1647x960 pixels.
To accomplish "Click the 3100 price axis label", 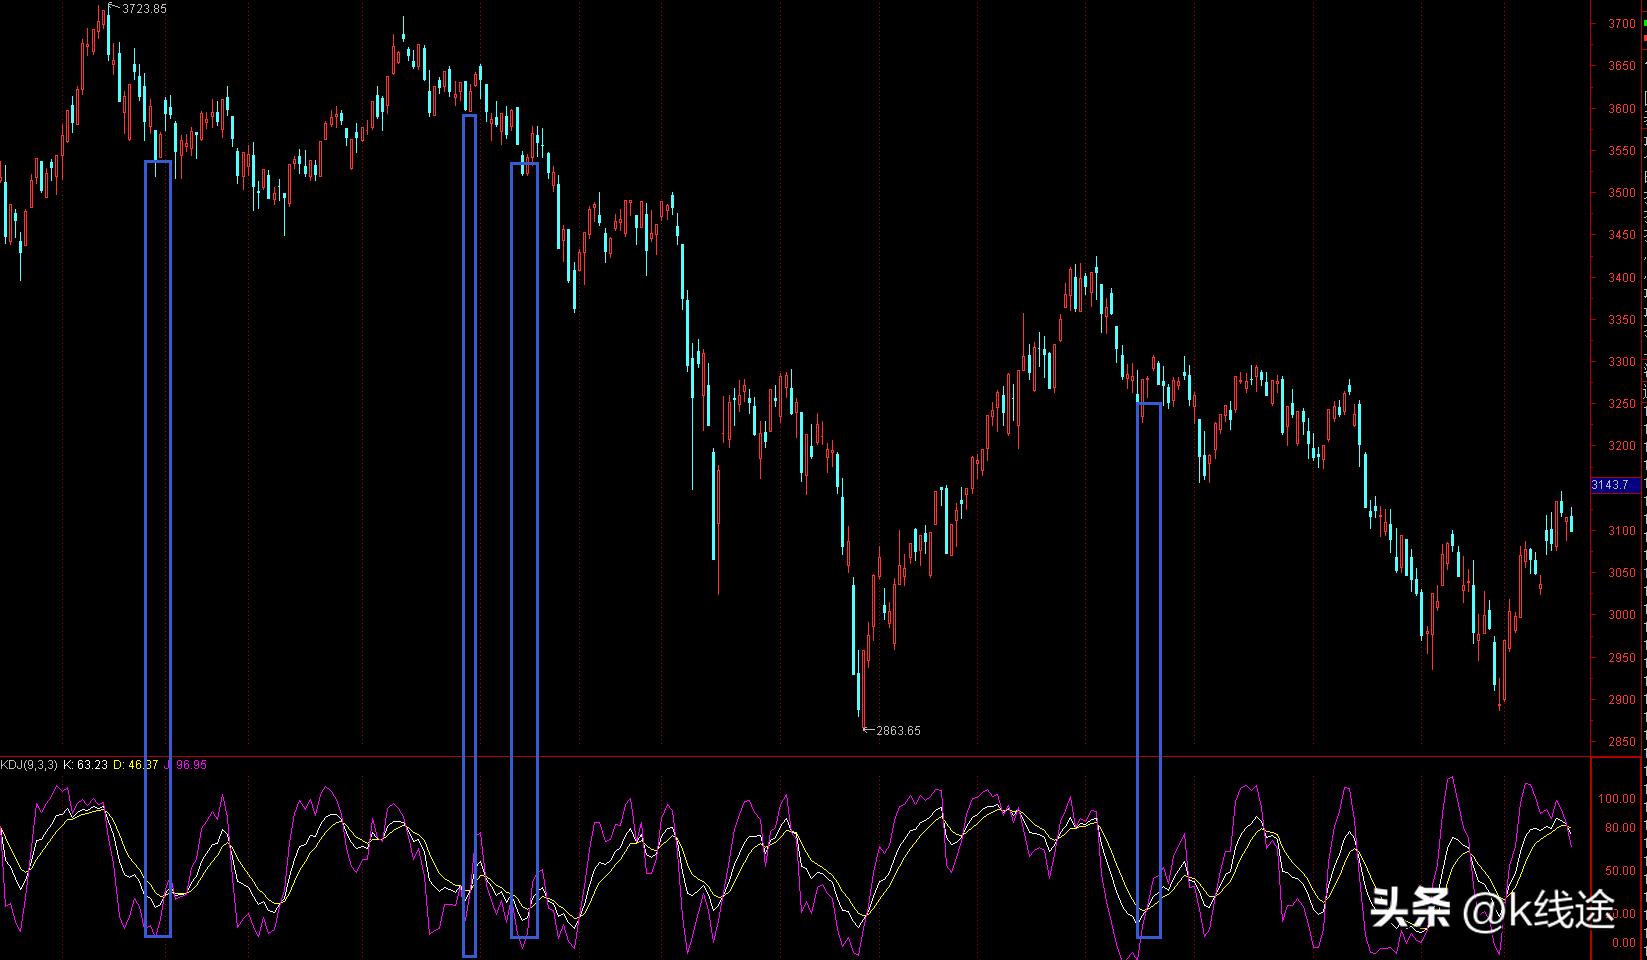I will tap(1622, 531).
